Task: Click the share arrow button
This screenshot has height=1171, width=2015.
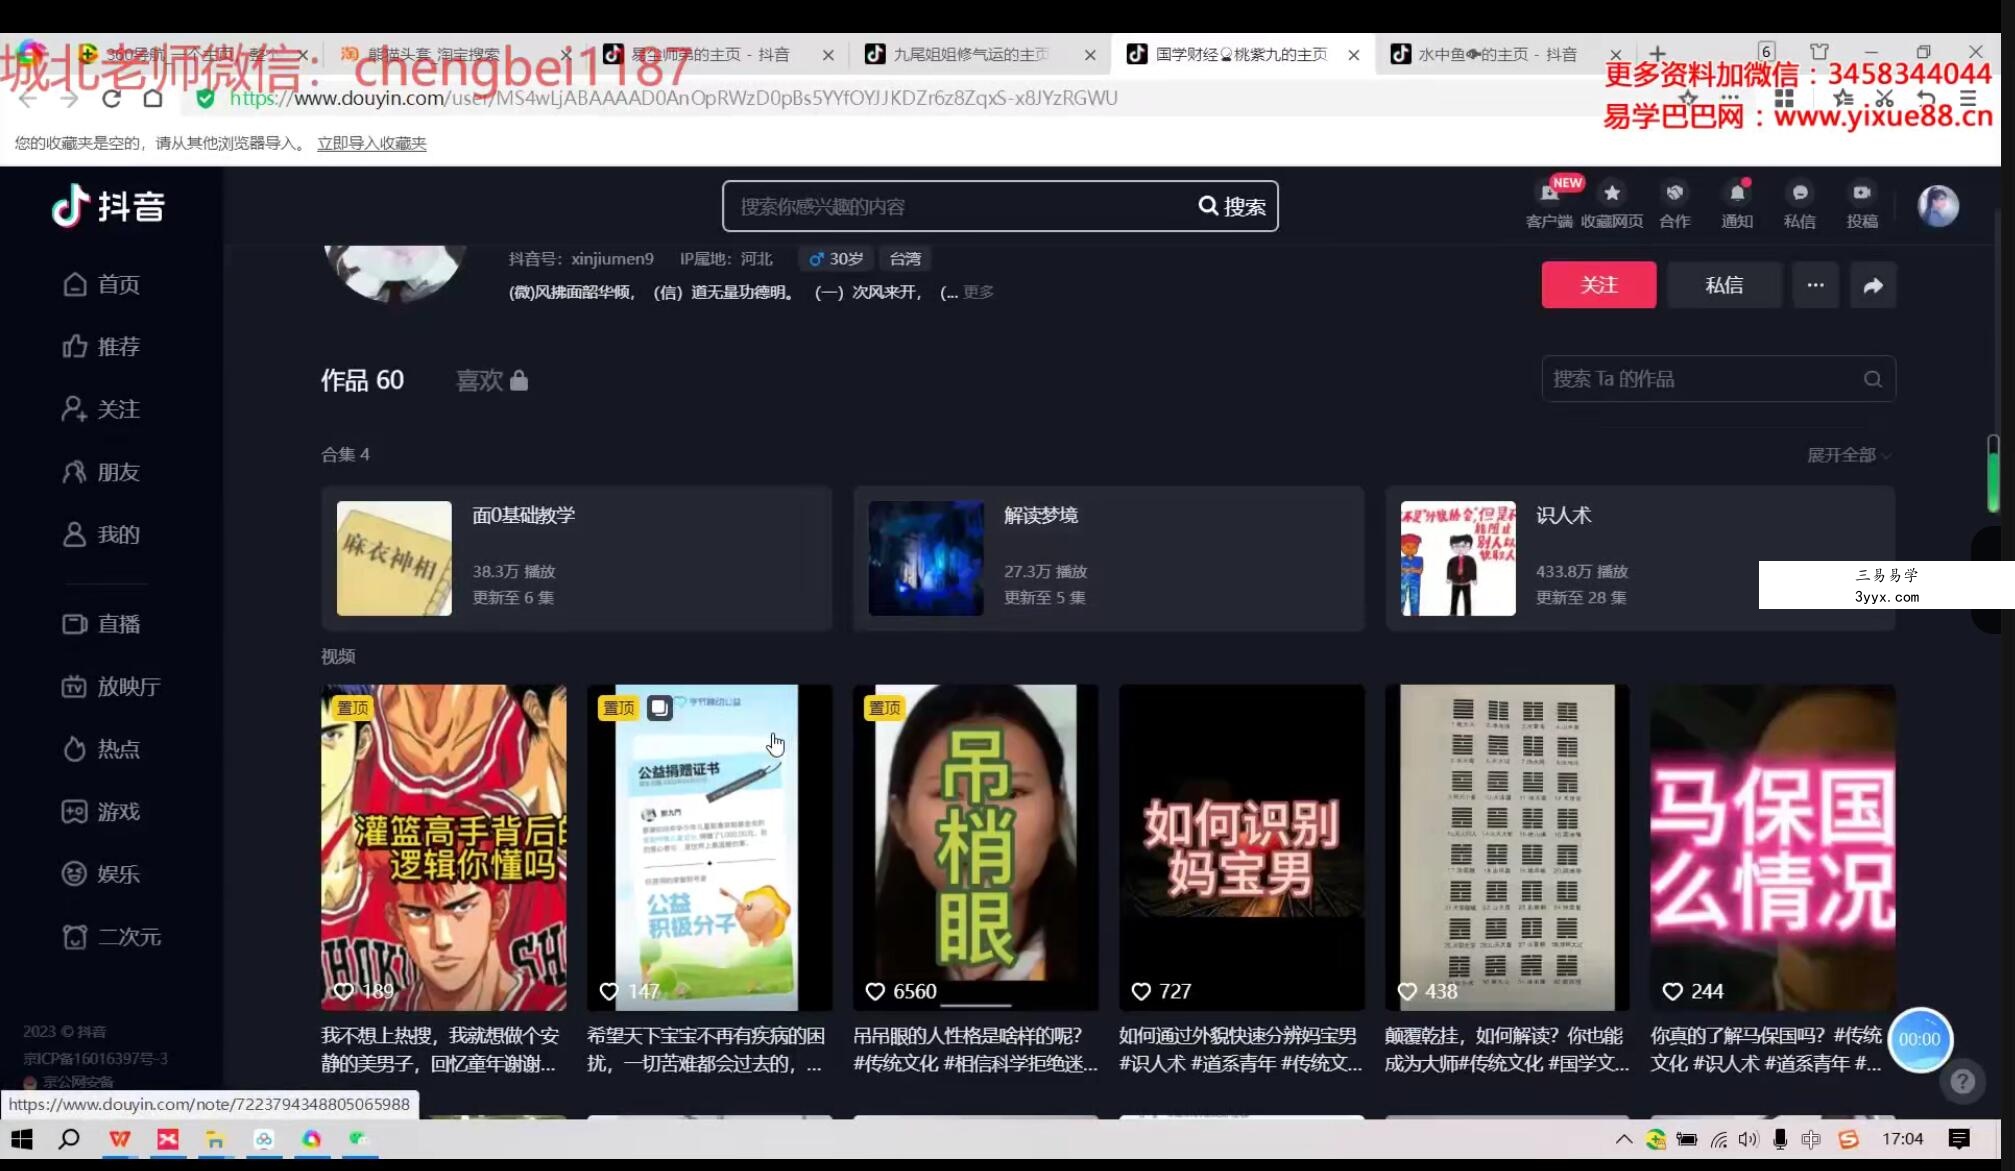Action: click(x=1873, y=285)
